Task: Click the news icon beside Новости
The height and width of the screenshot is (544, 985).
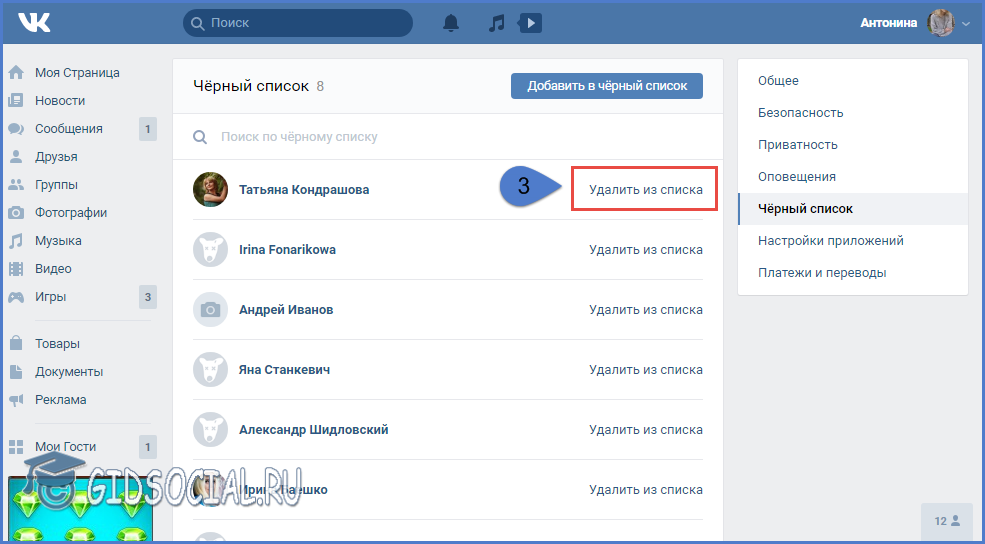Action: tap(16, 101)
